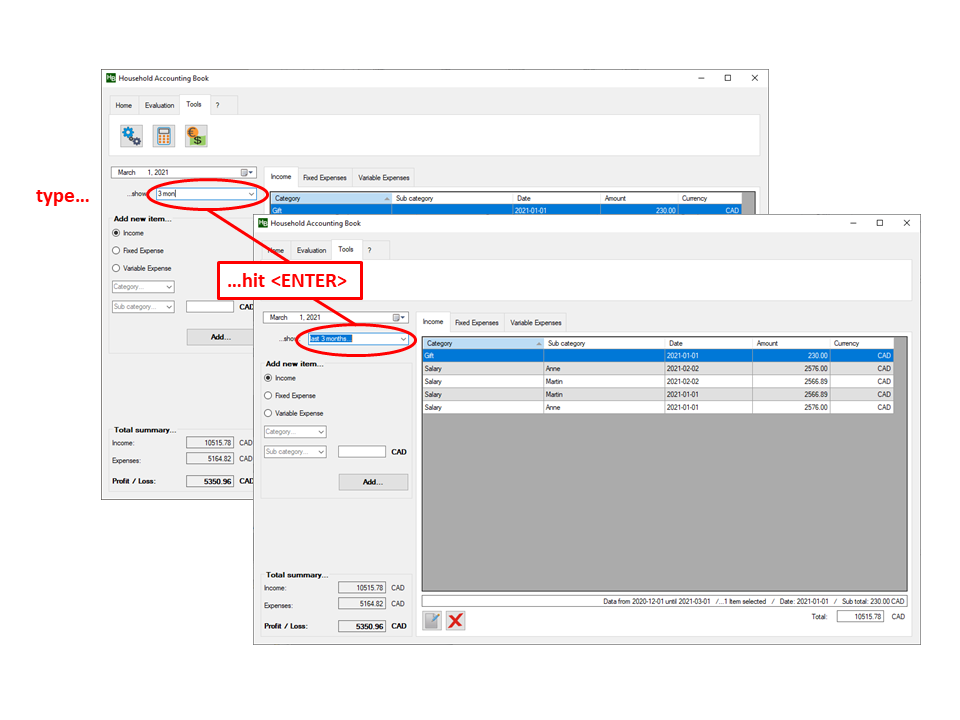Switch to Variable Expenses tab in the front window
Screen dimensions: 960x720
[535, 323]
